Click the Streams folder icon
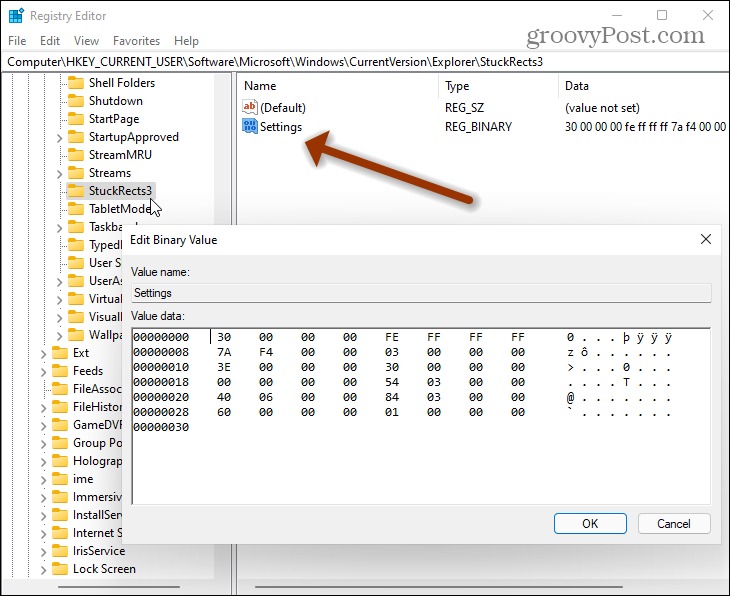 pyautogui.click(x=76, y=173)
